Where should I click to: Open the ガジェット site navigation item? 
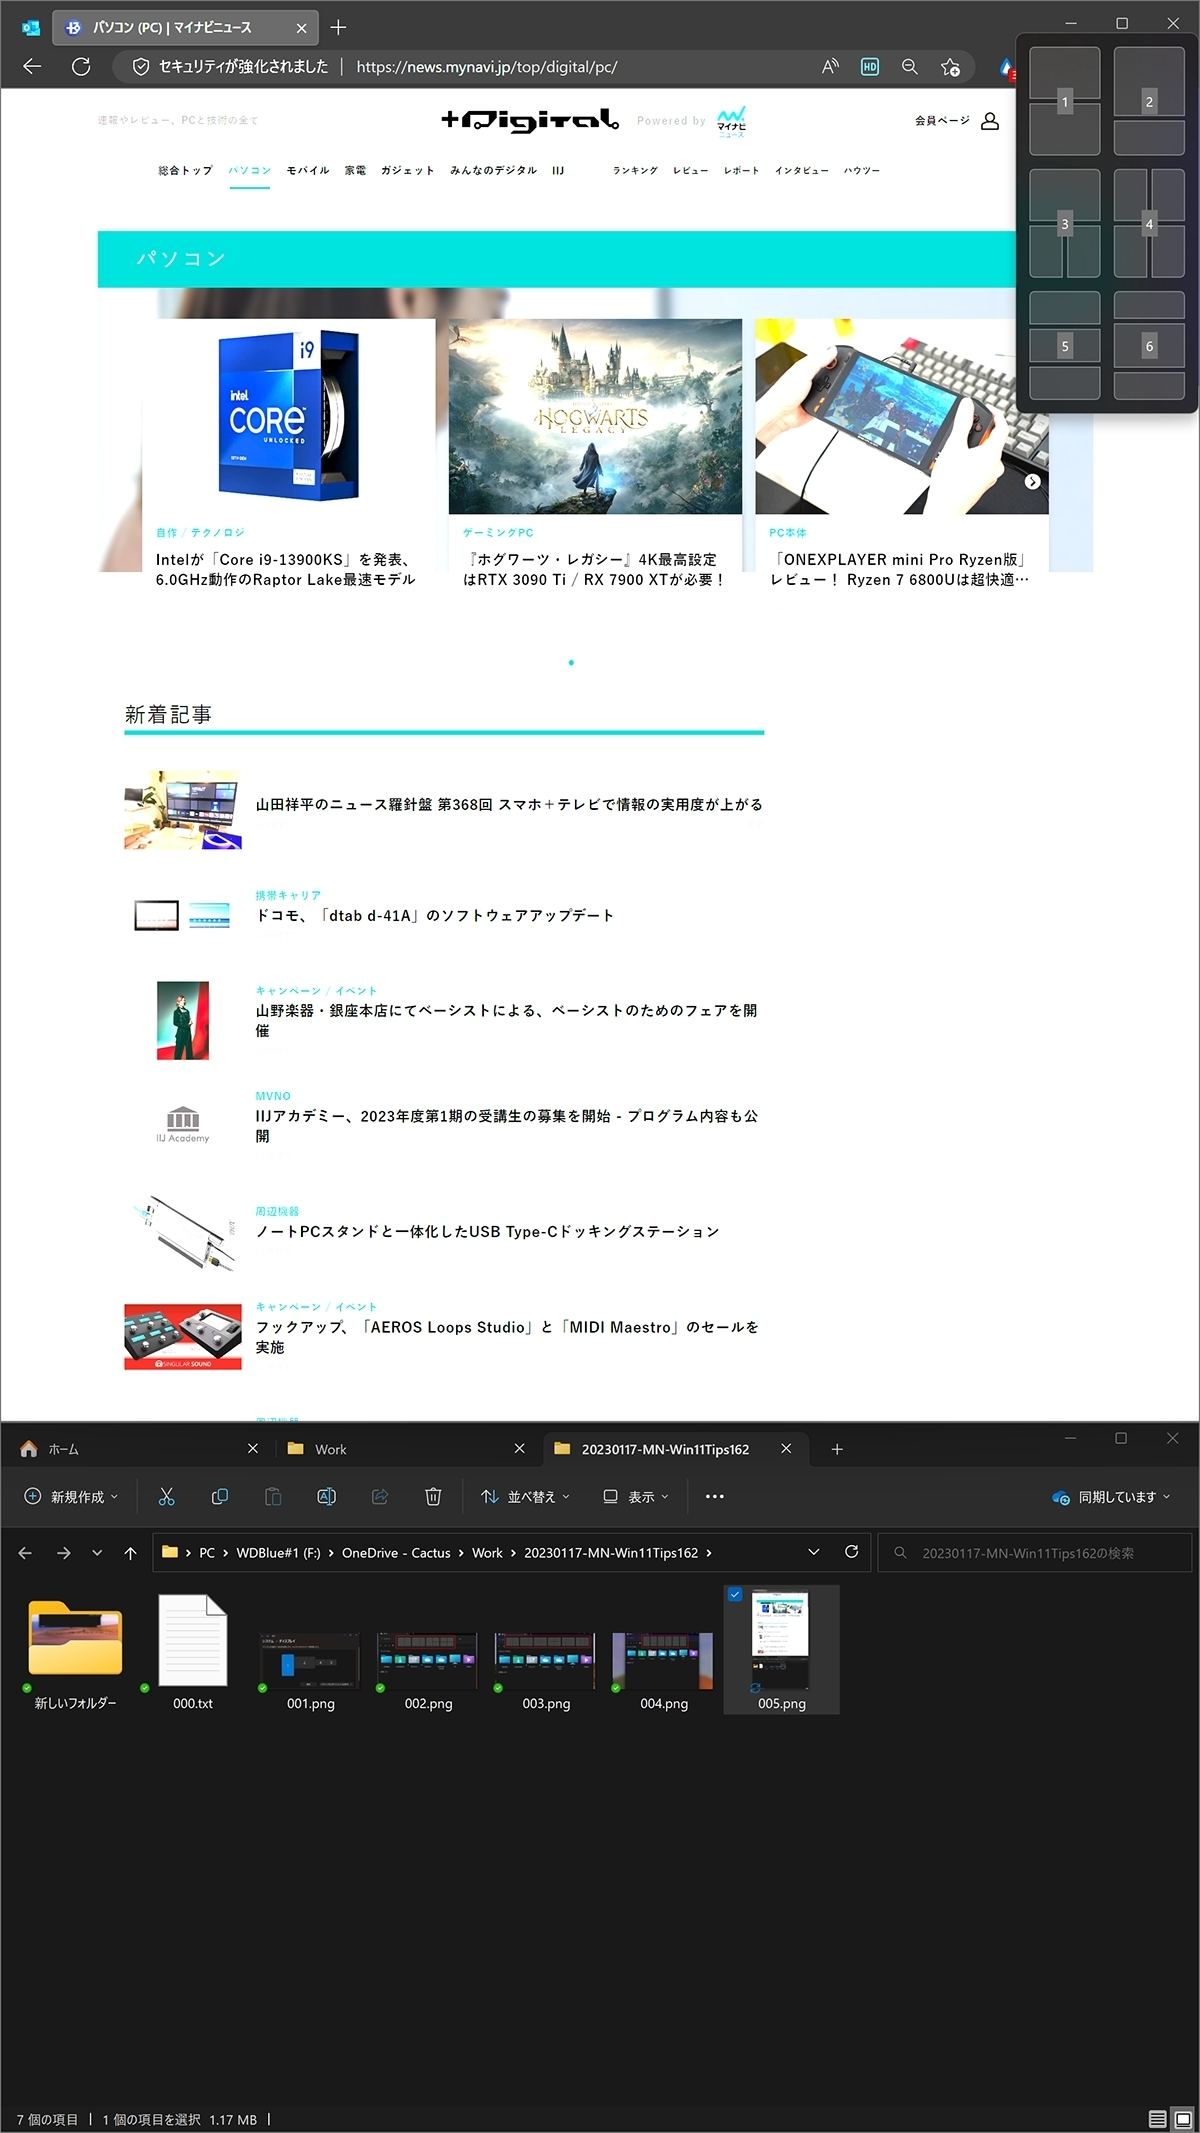[408, 171]
